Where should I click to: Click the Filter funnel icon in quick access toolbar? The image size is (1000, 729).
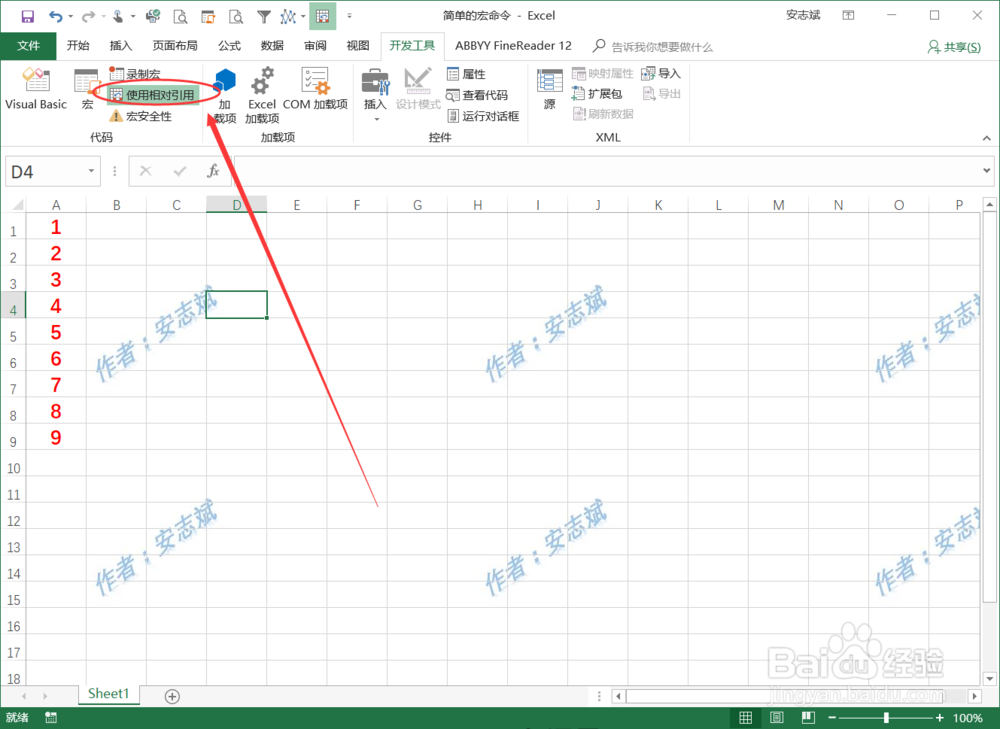263,17
